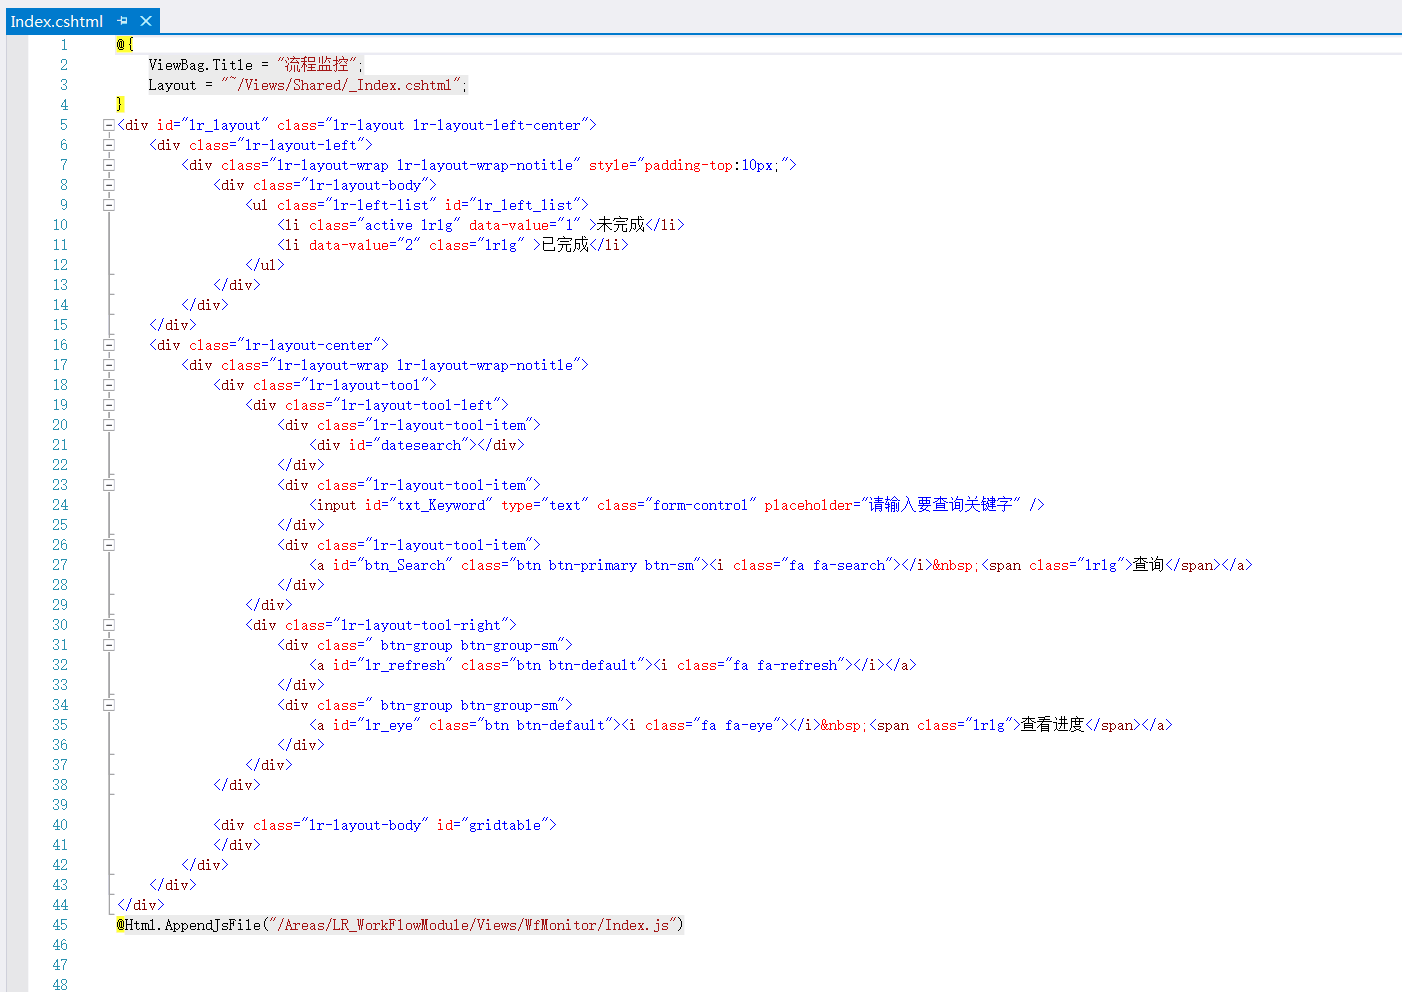Click line number 48 in the margin

pyautogui.click(x=60, y=984)
